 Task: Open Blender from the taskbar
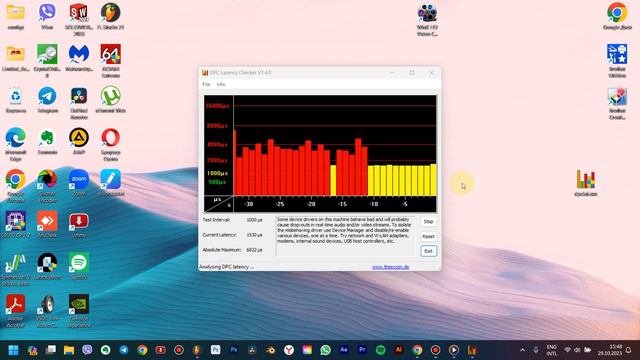pyautogui.click(x=270, y=350)
